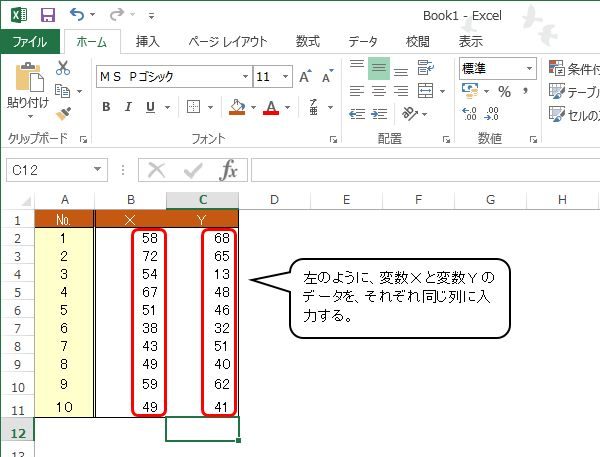Click the Cut scissors icon
This screenshot has width=600, height=457.
click(x=62, y=68)
